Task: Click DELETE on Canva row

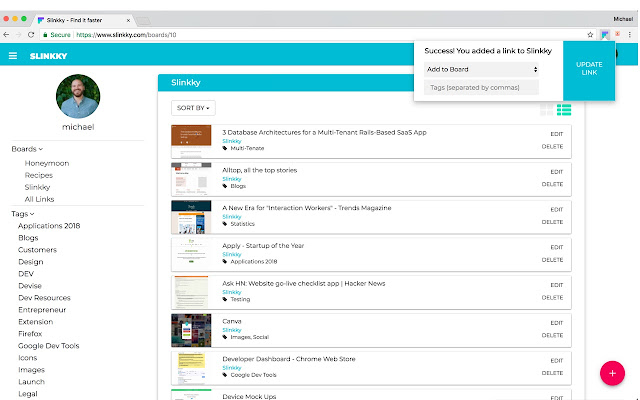Action: pyautogui.click(x=552, y=335)
